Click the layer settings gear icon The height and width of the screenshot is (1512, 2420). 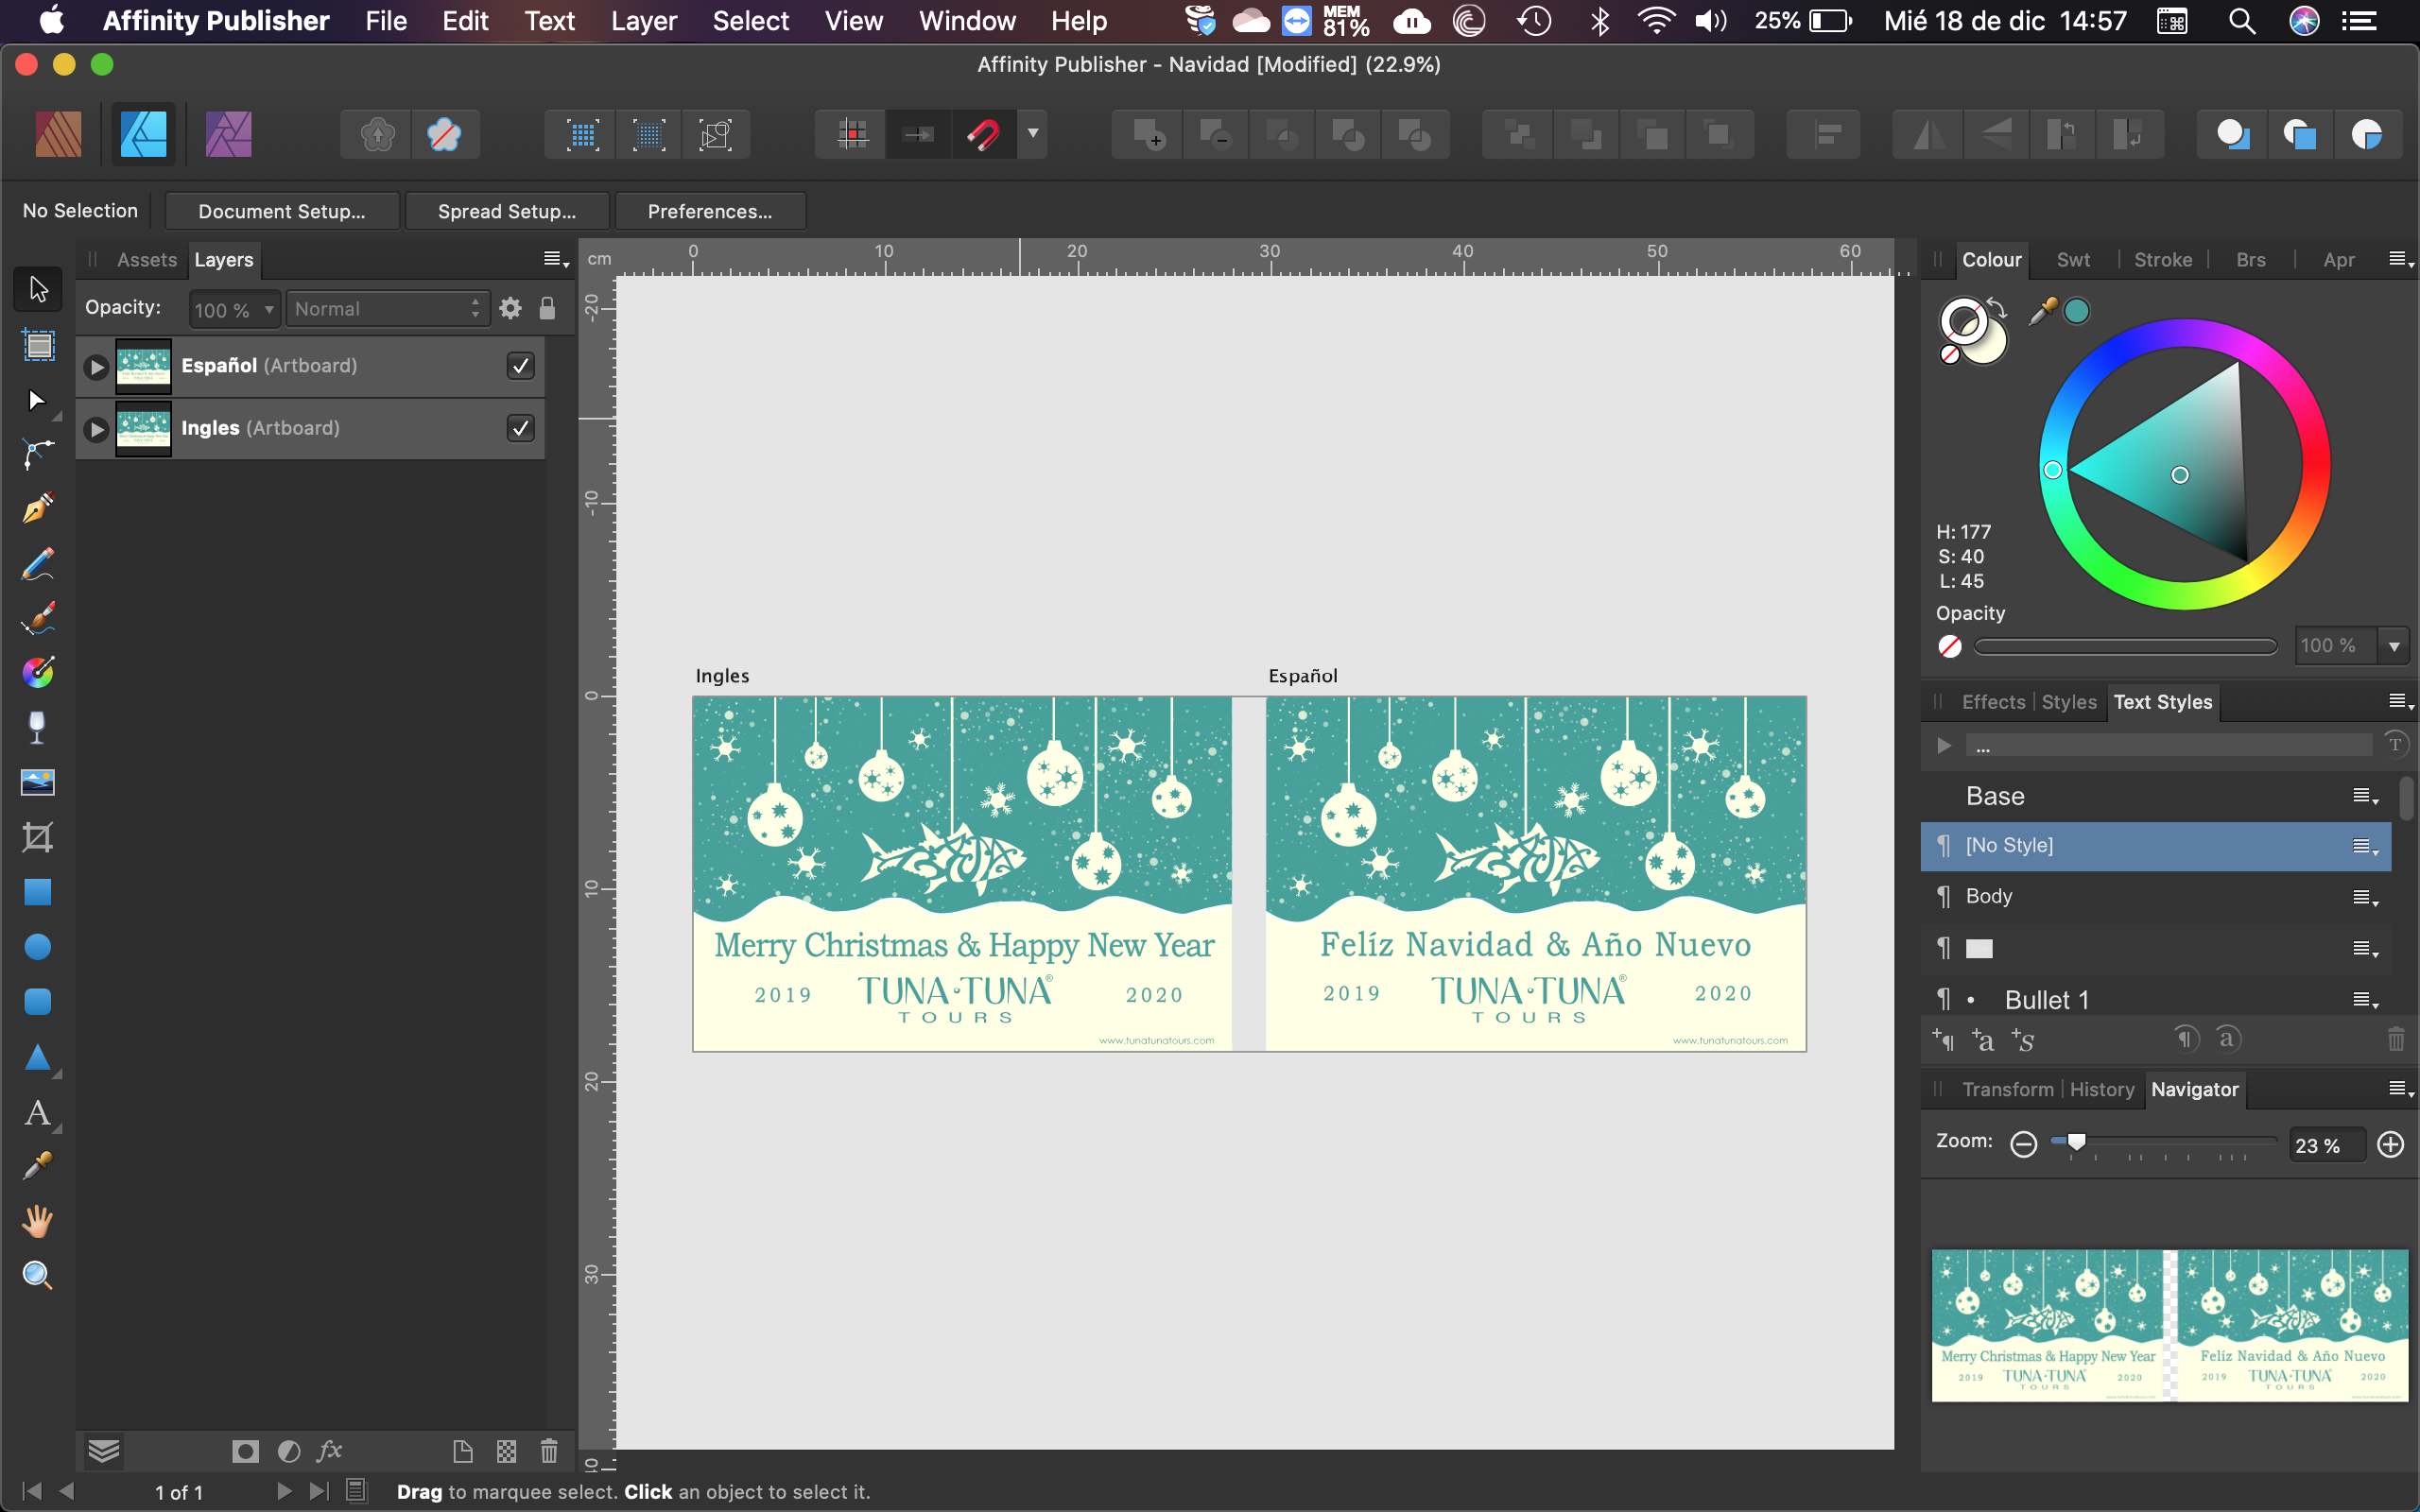point(510,308)
